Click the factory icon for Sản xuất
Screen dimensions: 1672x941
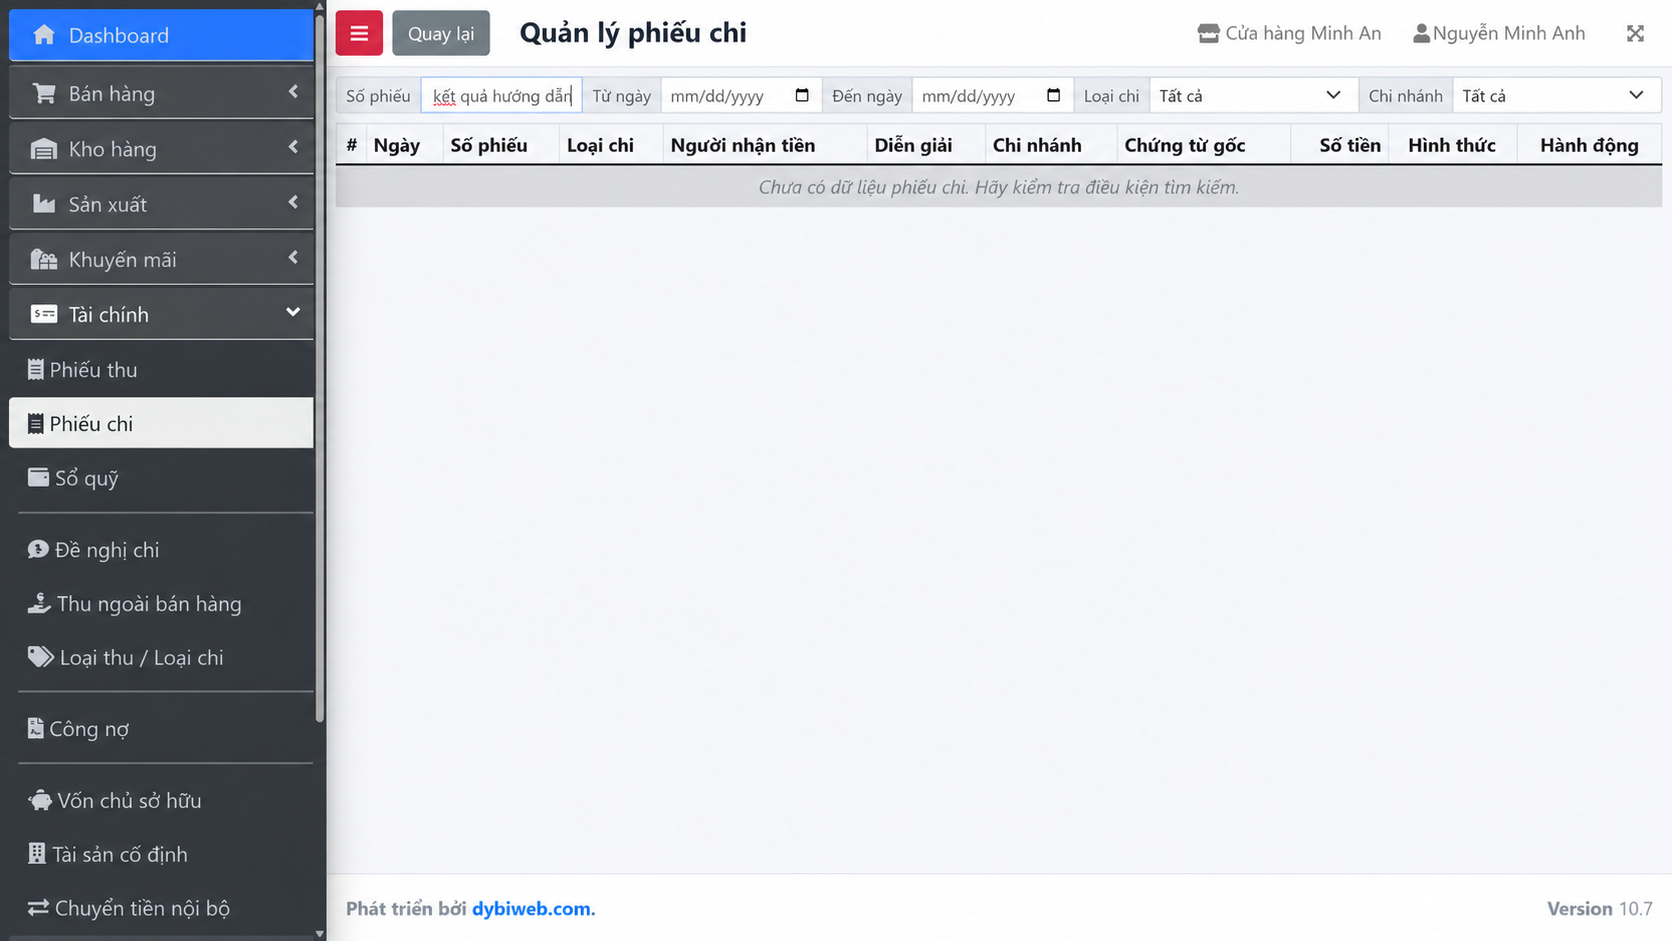pos(44,204)
